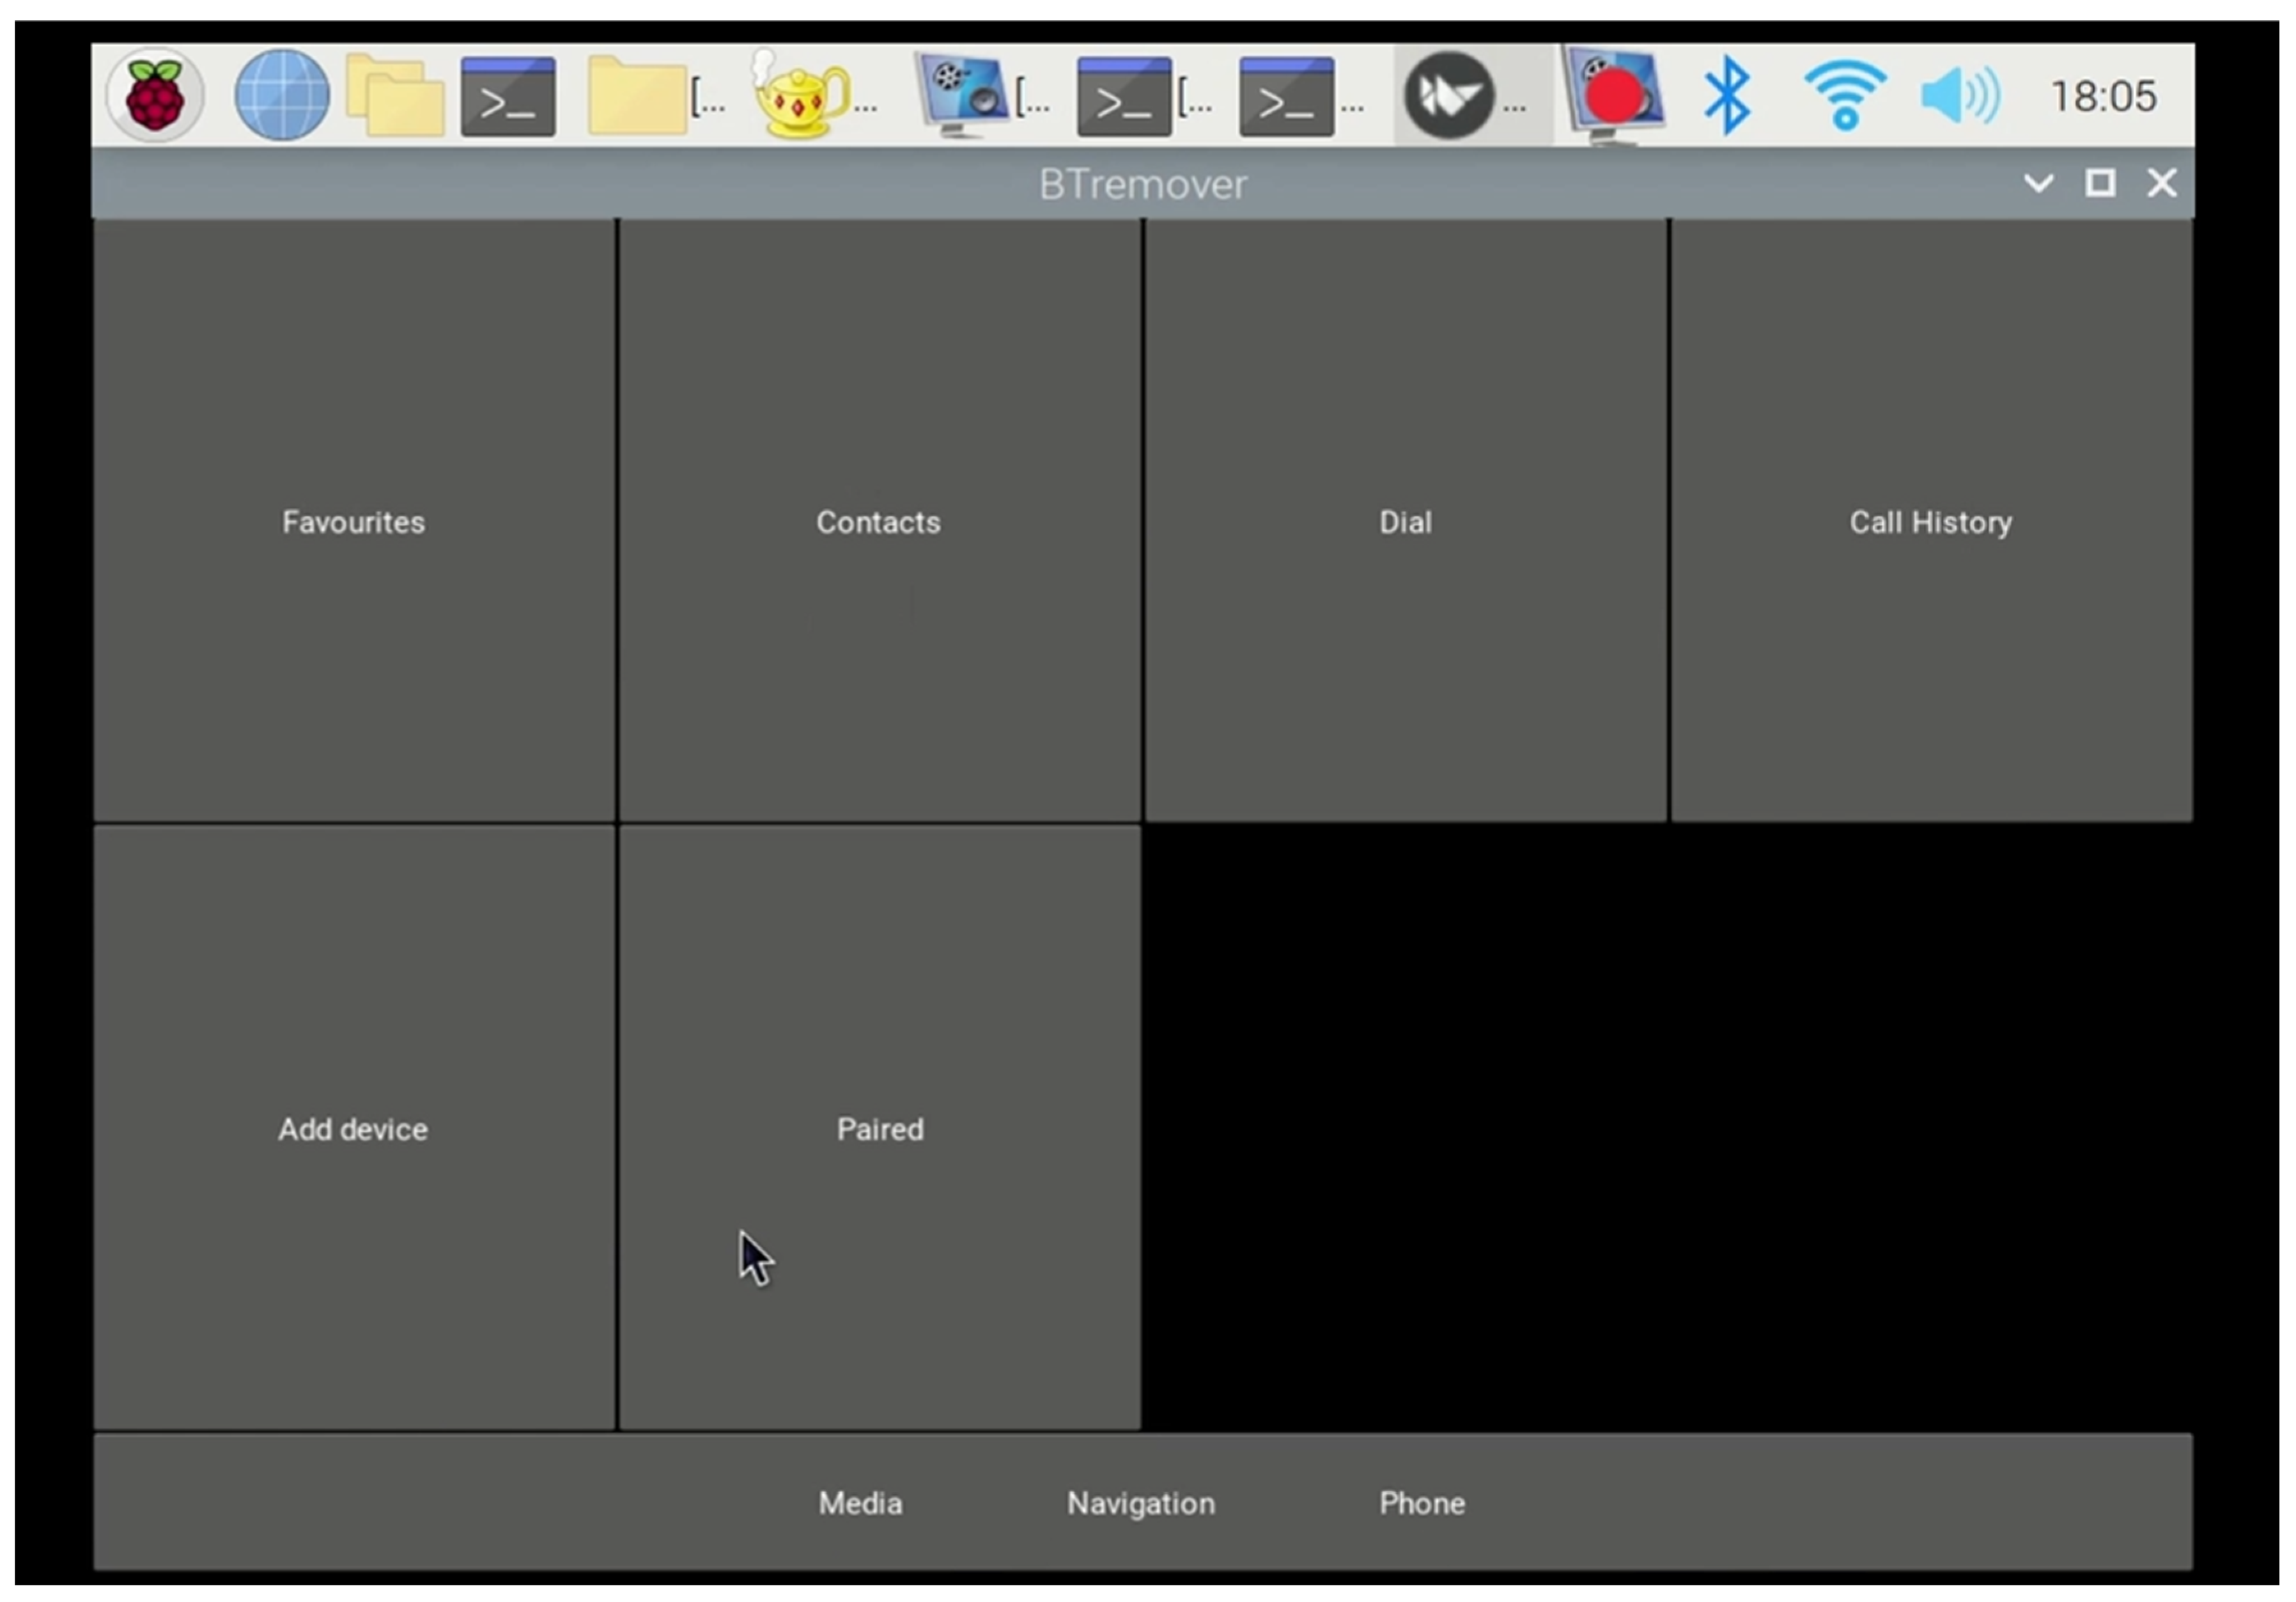Switch to the Navigation tab
Viewport: 2296px width, 1602px height.
[1140, 1502]
